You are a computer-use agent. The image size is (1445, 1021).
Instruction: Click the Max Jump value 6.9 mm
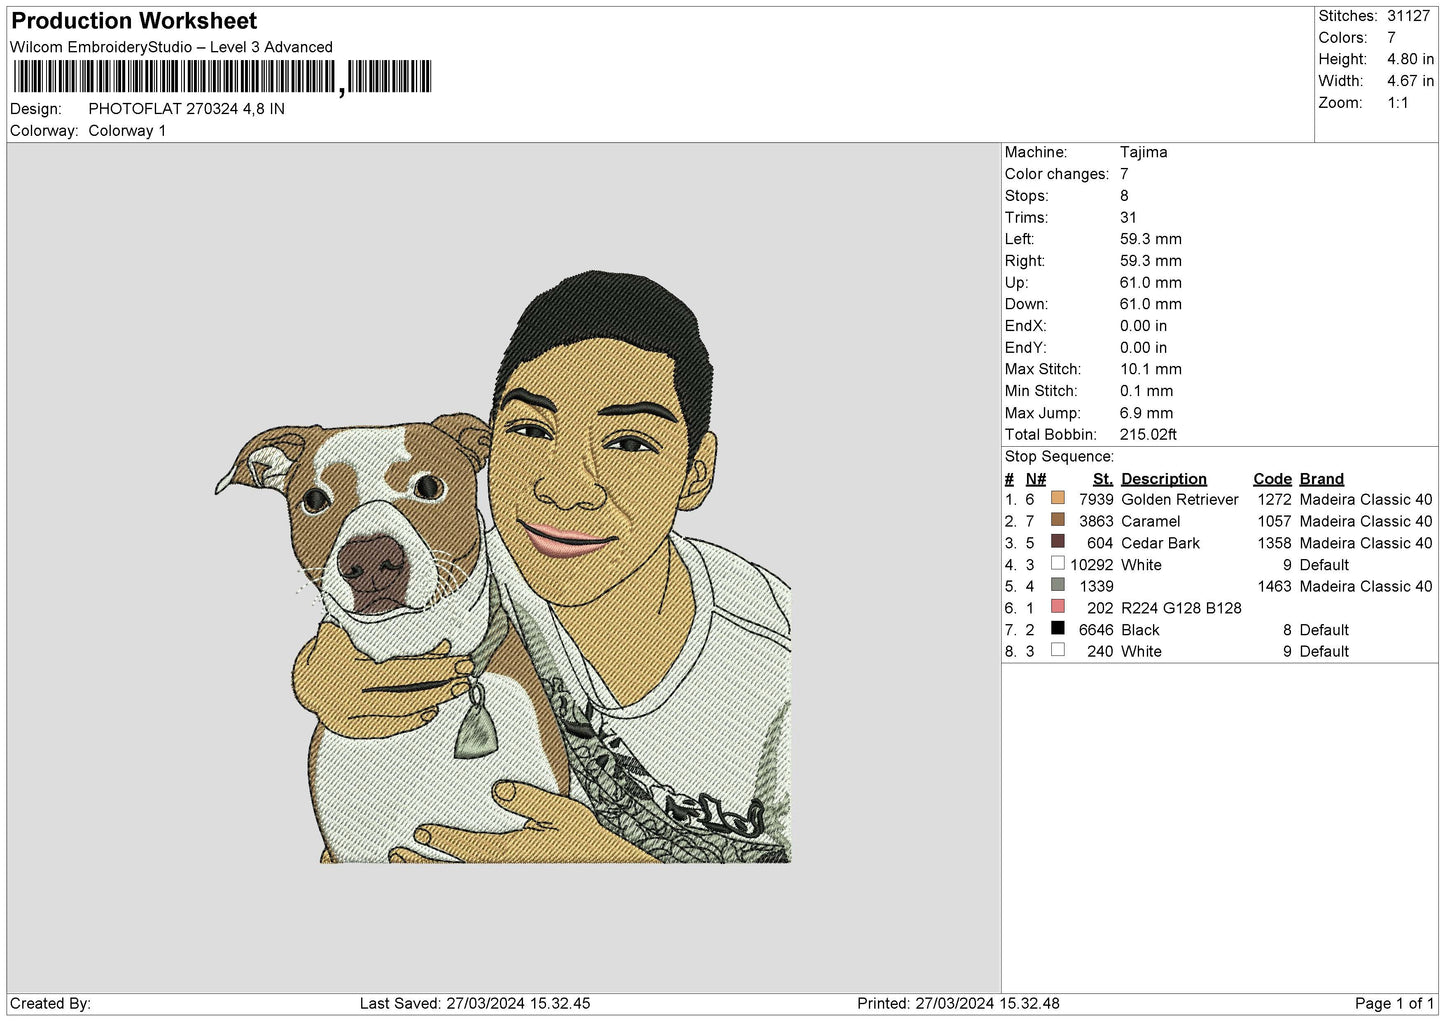pyautogui.click(x=1146, y=413)
